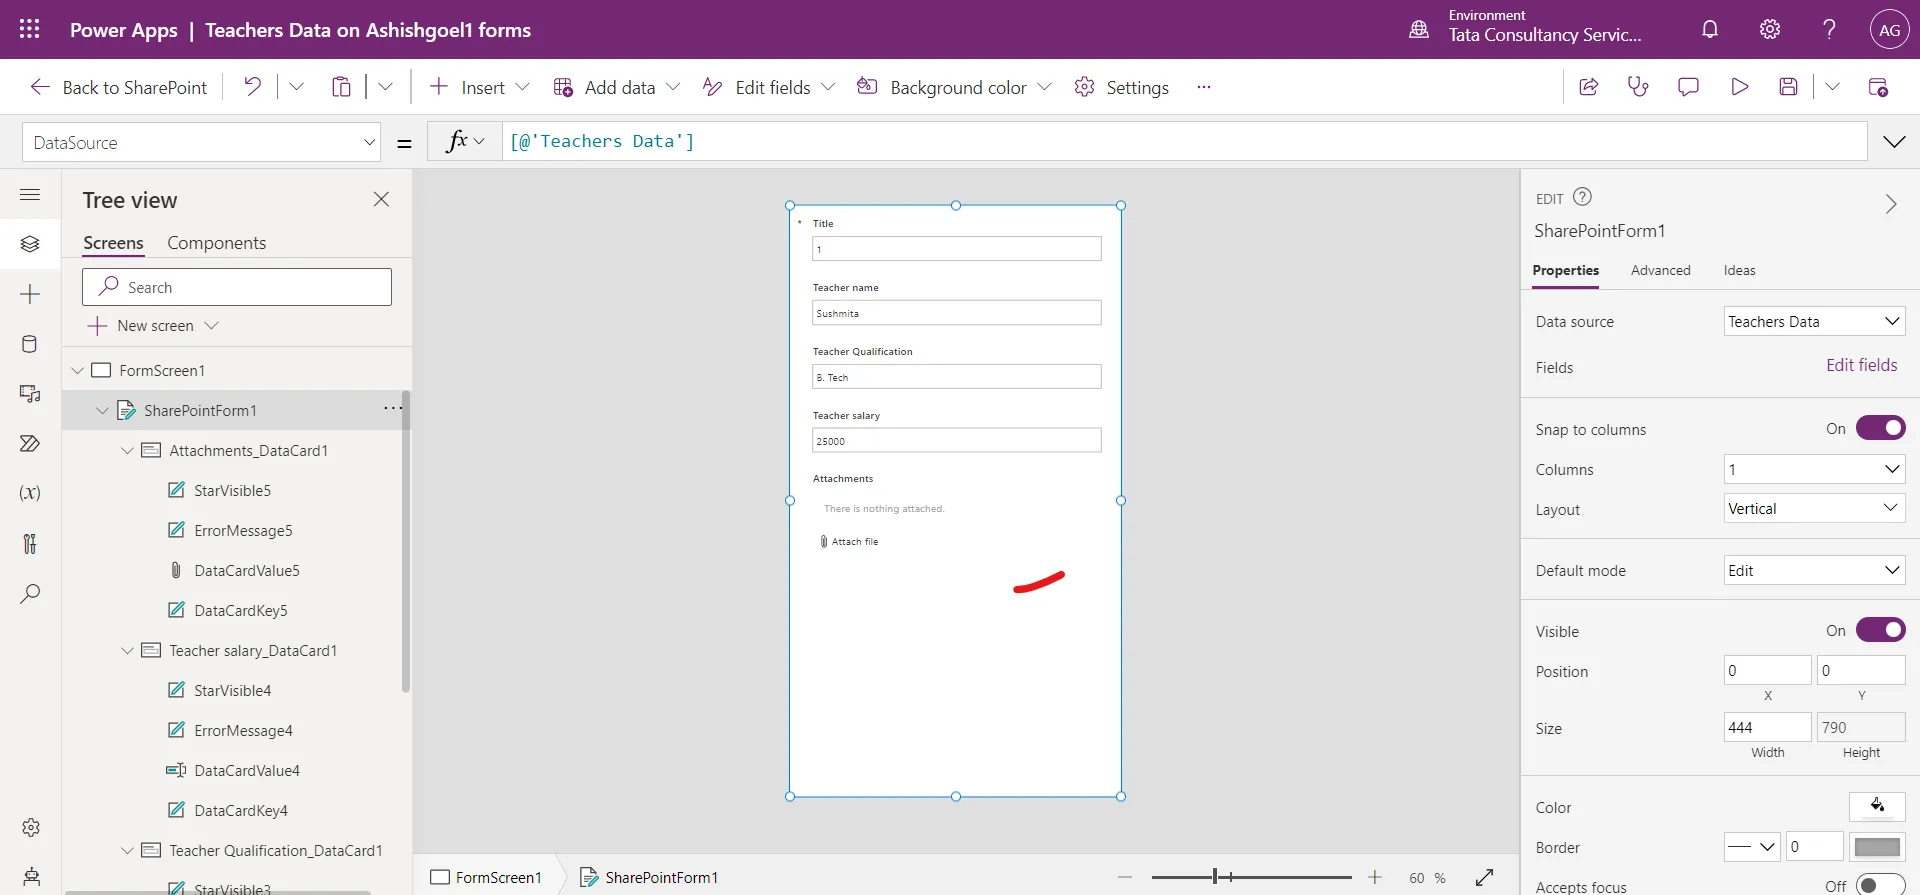Open the Border color swatch
The image size is (1920, 895).
click(x=1877, y=847)
